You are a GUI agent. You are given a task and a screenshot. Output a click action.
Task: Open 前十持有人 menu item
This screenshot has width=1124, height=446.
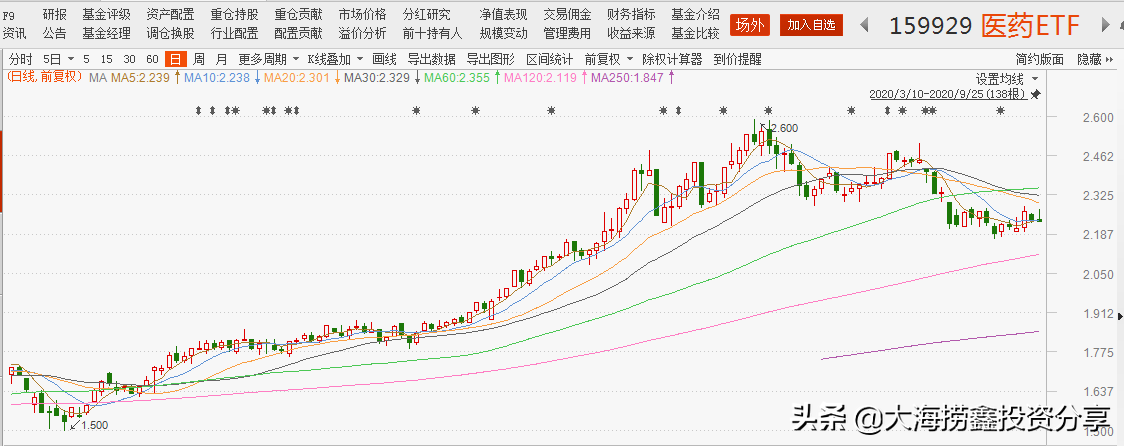pyautogui.click(x=432, y=33)
